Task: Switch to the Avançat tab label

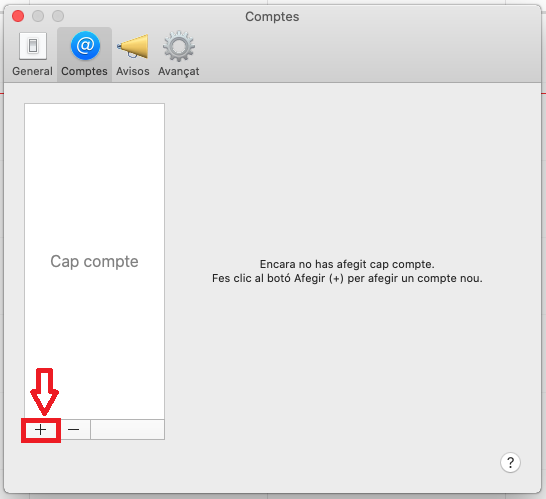Action: coord(179,71)
